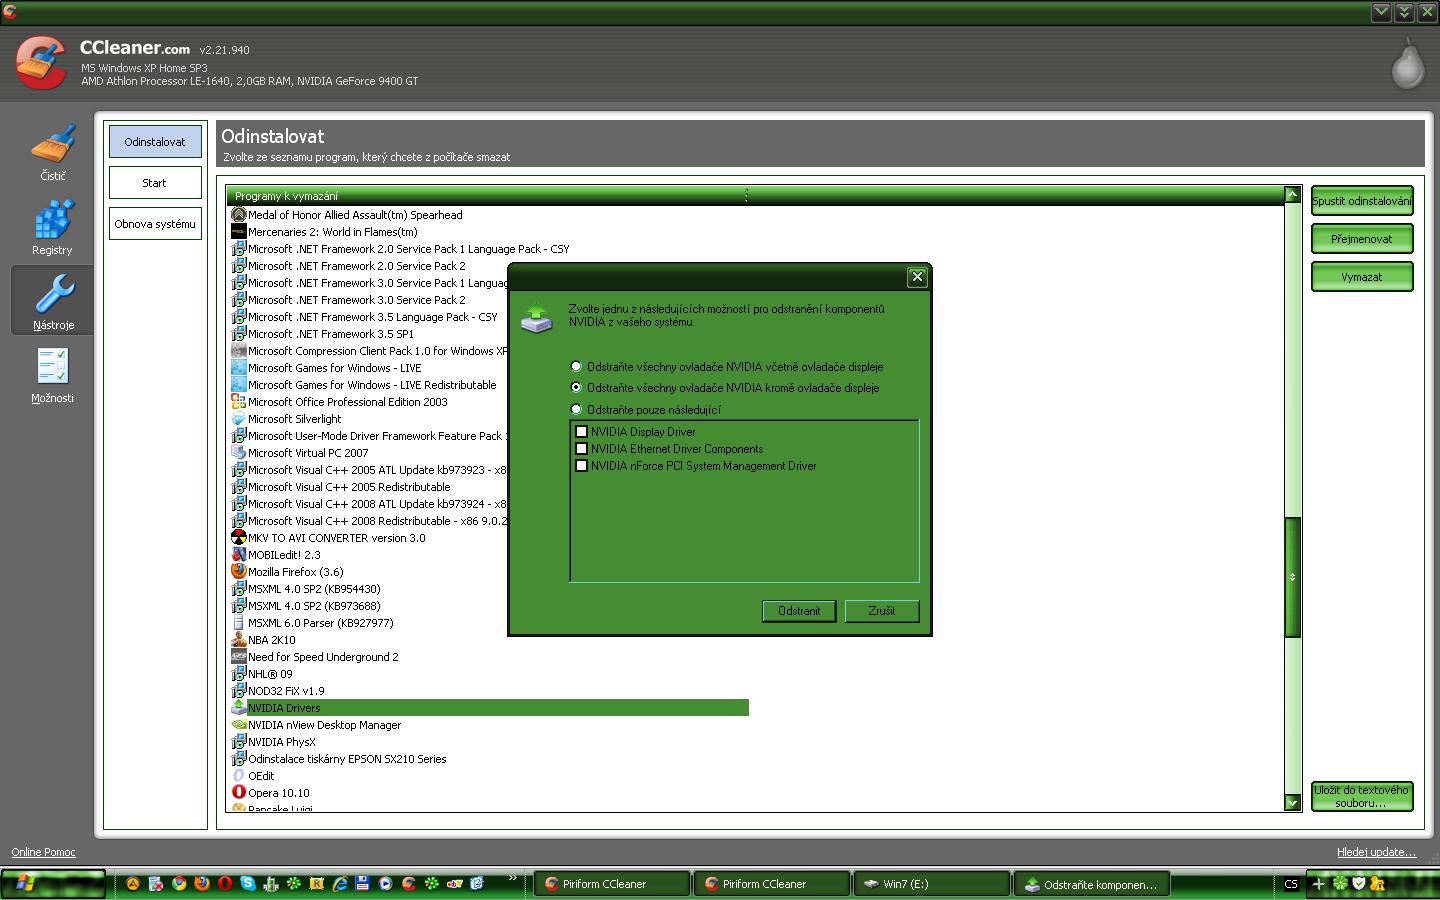Launch CCleaner icon from quick launch
The image size is (1440, 900).
coord(408,884)
